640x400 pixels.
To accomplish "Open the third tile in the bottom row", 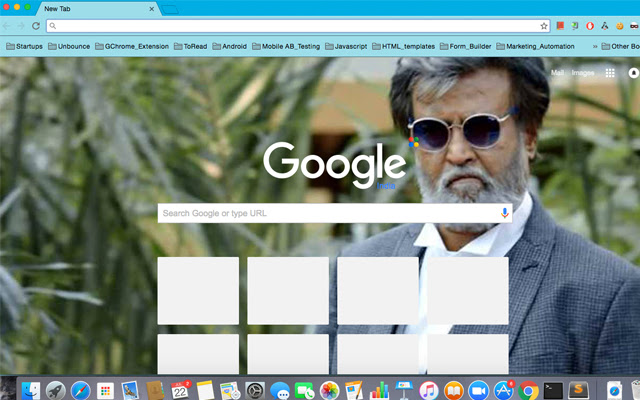I will (378, 354).
